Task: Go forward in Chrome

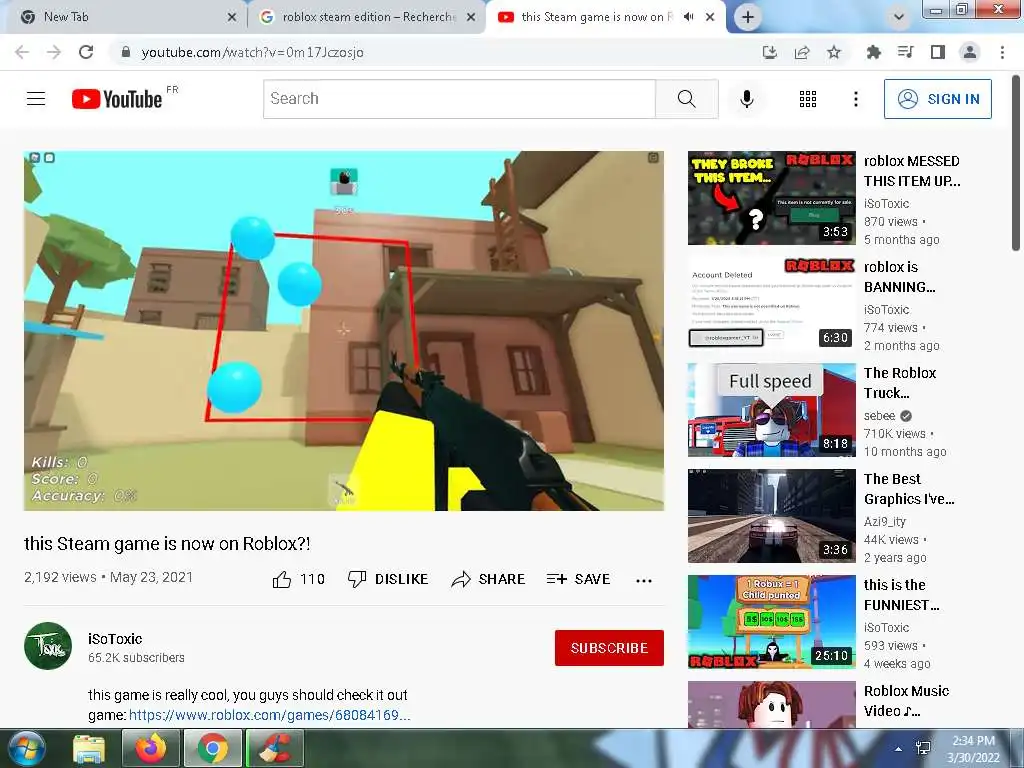Action: 54,52
